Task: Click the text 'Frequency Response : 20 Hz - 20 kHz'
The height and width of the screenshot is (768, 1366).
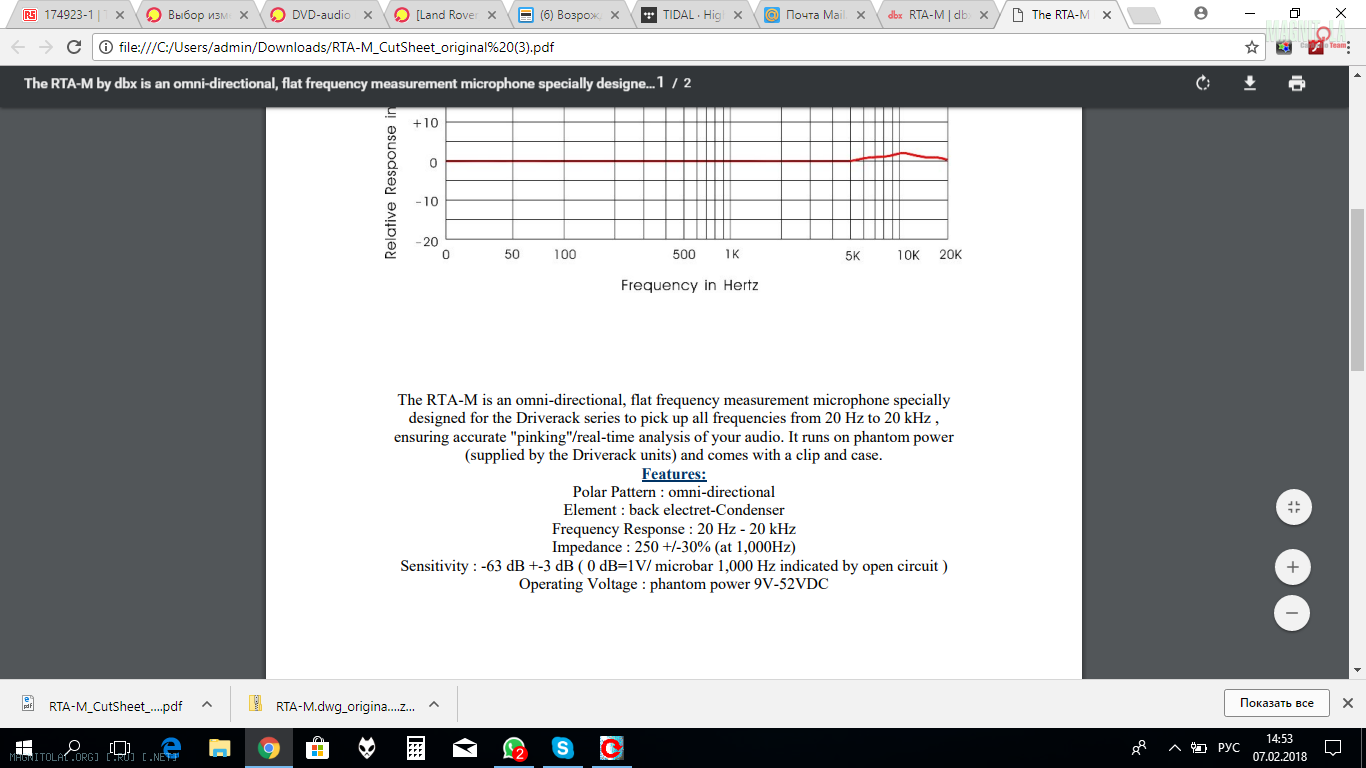Action: click(x=674, y=529)
